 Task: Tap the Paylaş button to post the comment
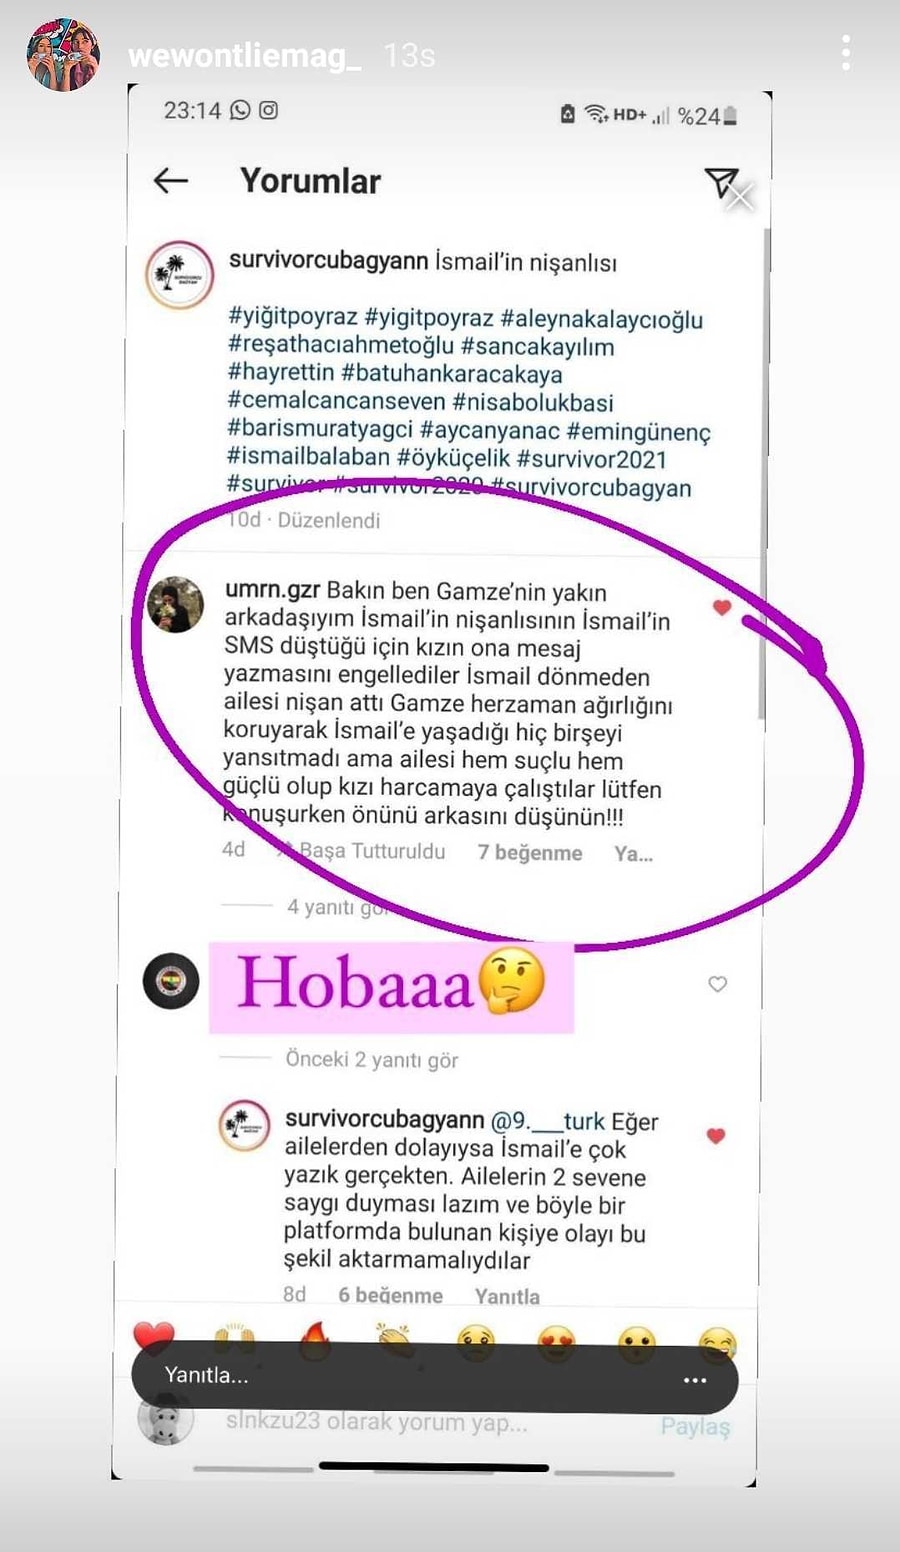(x=695, y=1426)
